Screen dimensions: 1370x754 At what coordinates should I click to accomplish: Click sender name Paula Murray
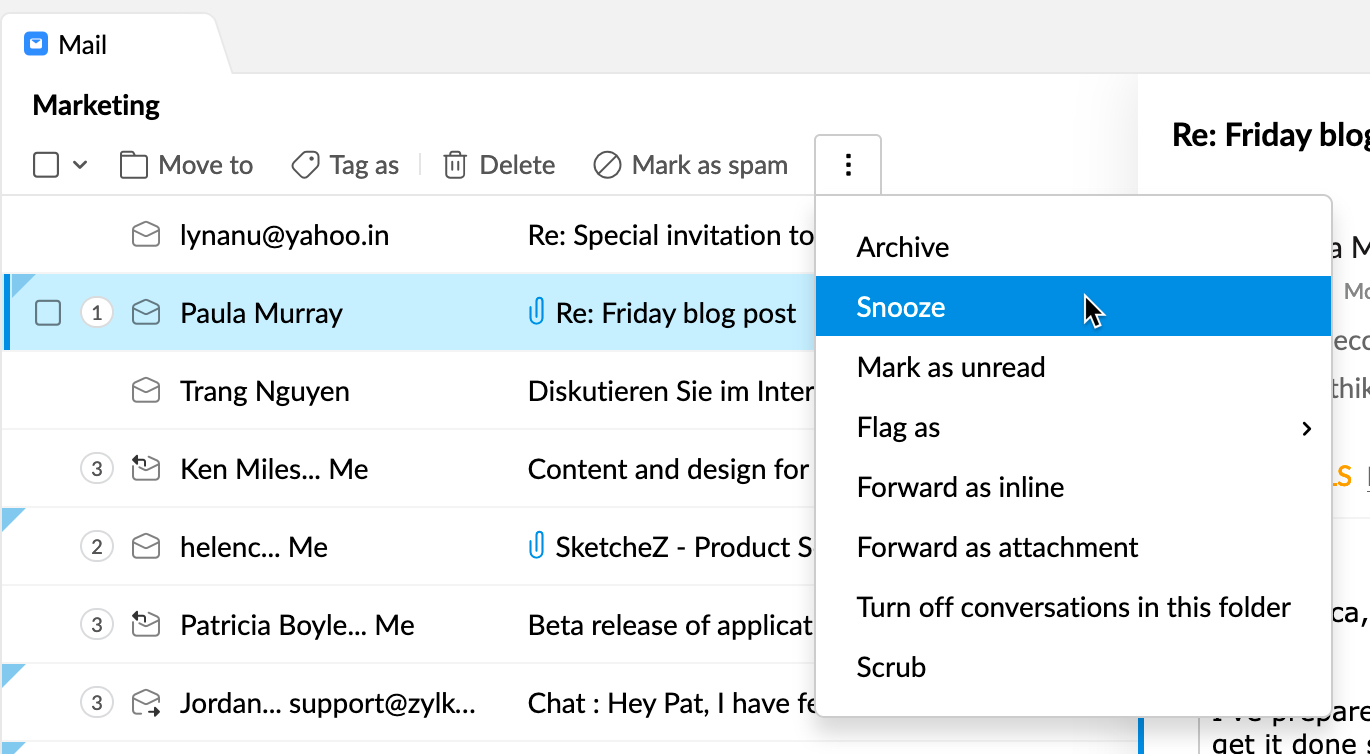(261, 313)
